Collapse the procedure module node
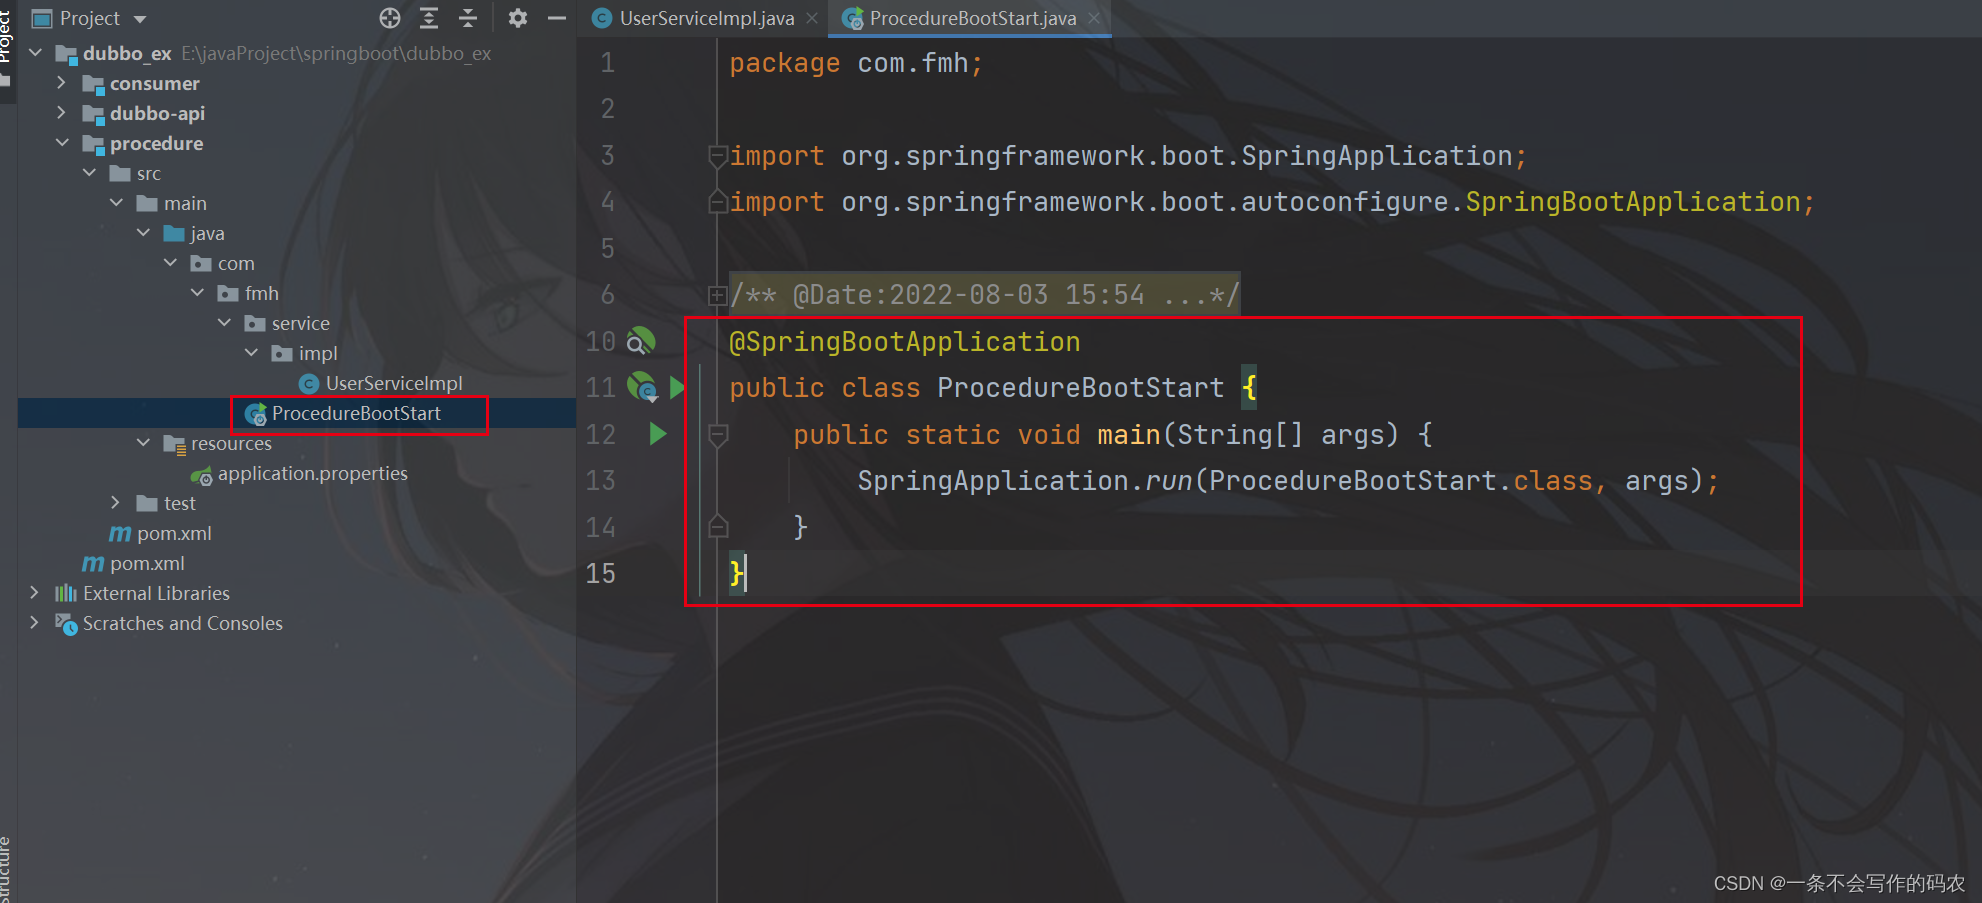This screenshot has width=1982, height=903. (62, 143)
